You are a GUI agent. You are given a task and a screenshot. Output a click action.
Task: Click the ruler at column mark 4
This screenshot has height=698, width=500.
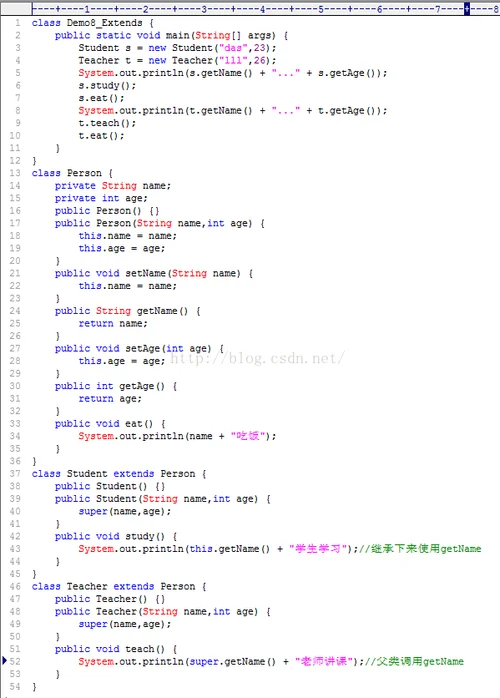click(262, 9)
